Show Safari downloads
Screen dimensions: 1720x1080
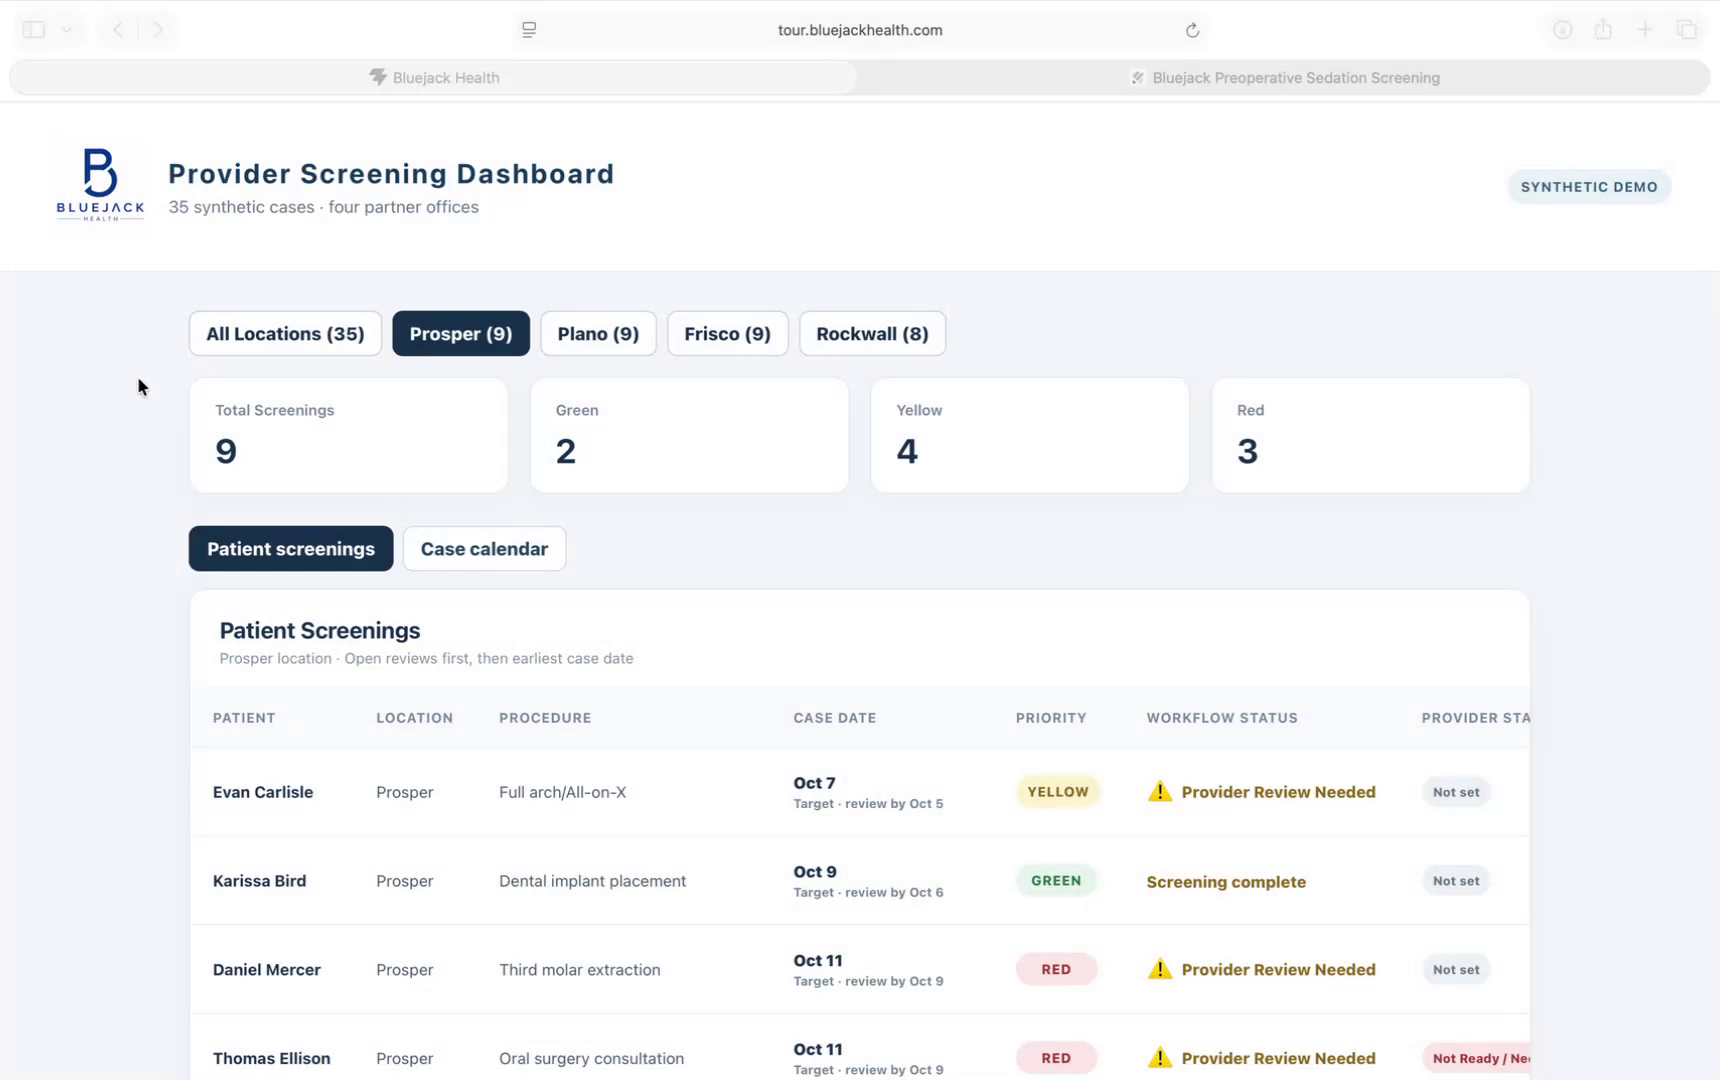[1562, 30]
